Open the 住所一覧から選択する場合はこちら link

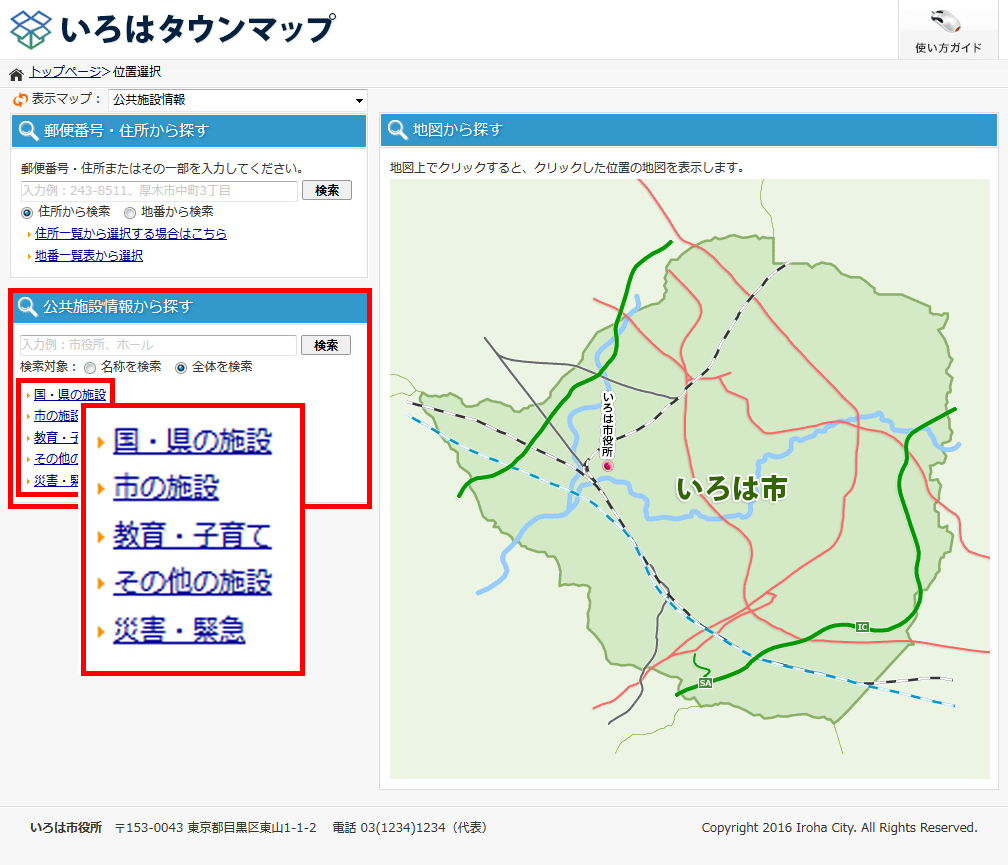129,233
